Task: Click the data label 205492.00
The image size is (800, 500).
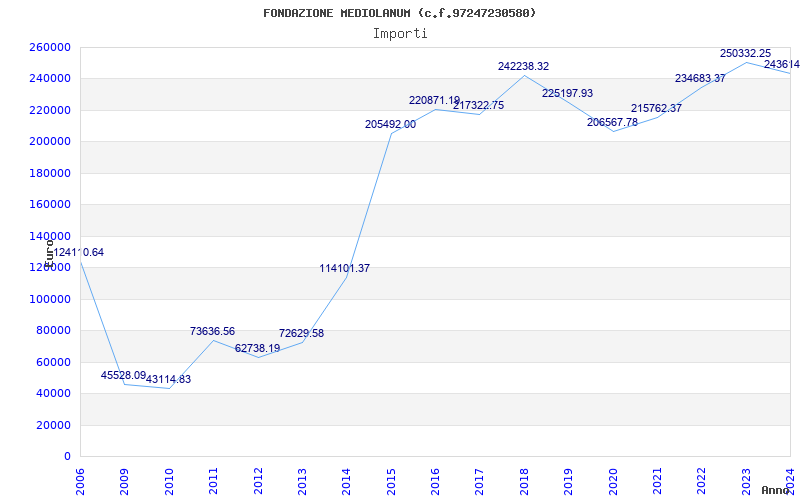Action: pos(390,124)
